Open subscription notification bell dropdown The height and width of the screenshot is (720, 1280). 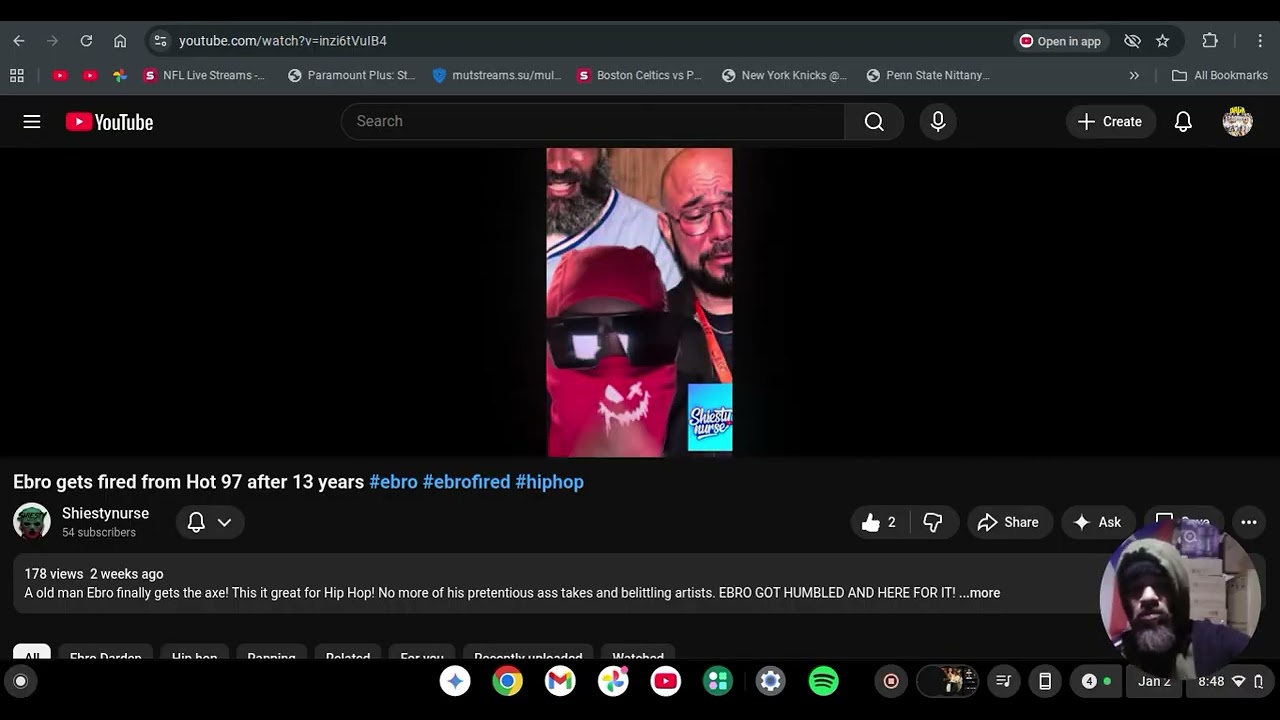click(x=210, y=522)
